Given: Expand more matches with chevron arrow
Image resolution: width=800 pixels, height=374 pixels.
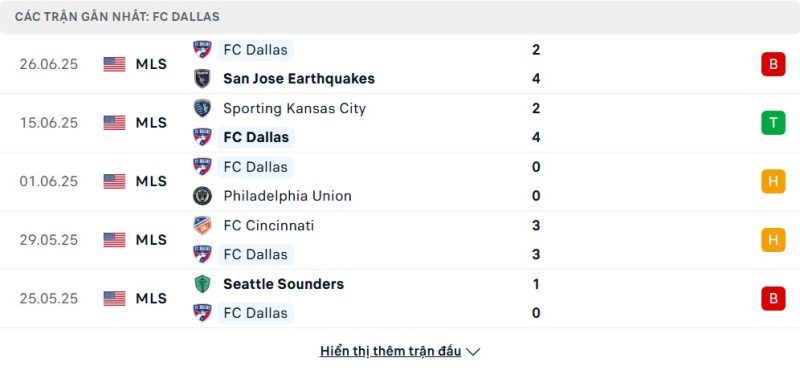Looking at the screenshot, I should pos(473,352).
